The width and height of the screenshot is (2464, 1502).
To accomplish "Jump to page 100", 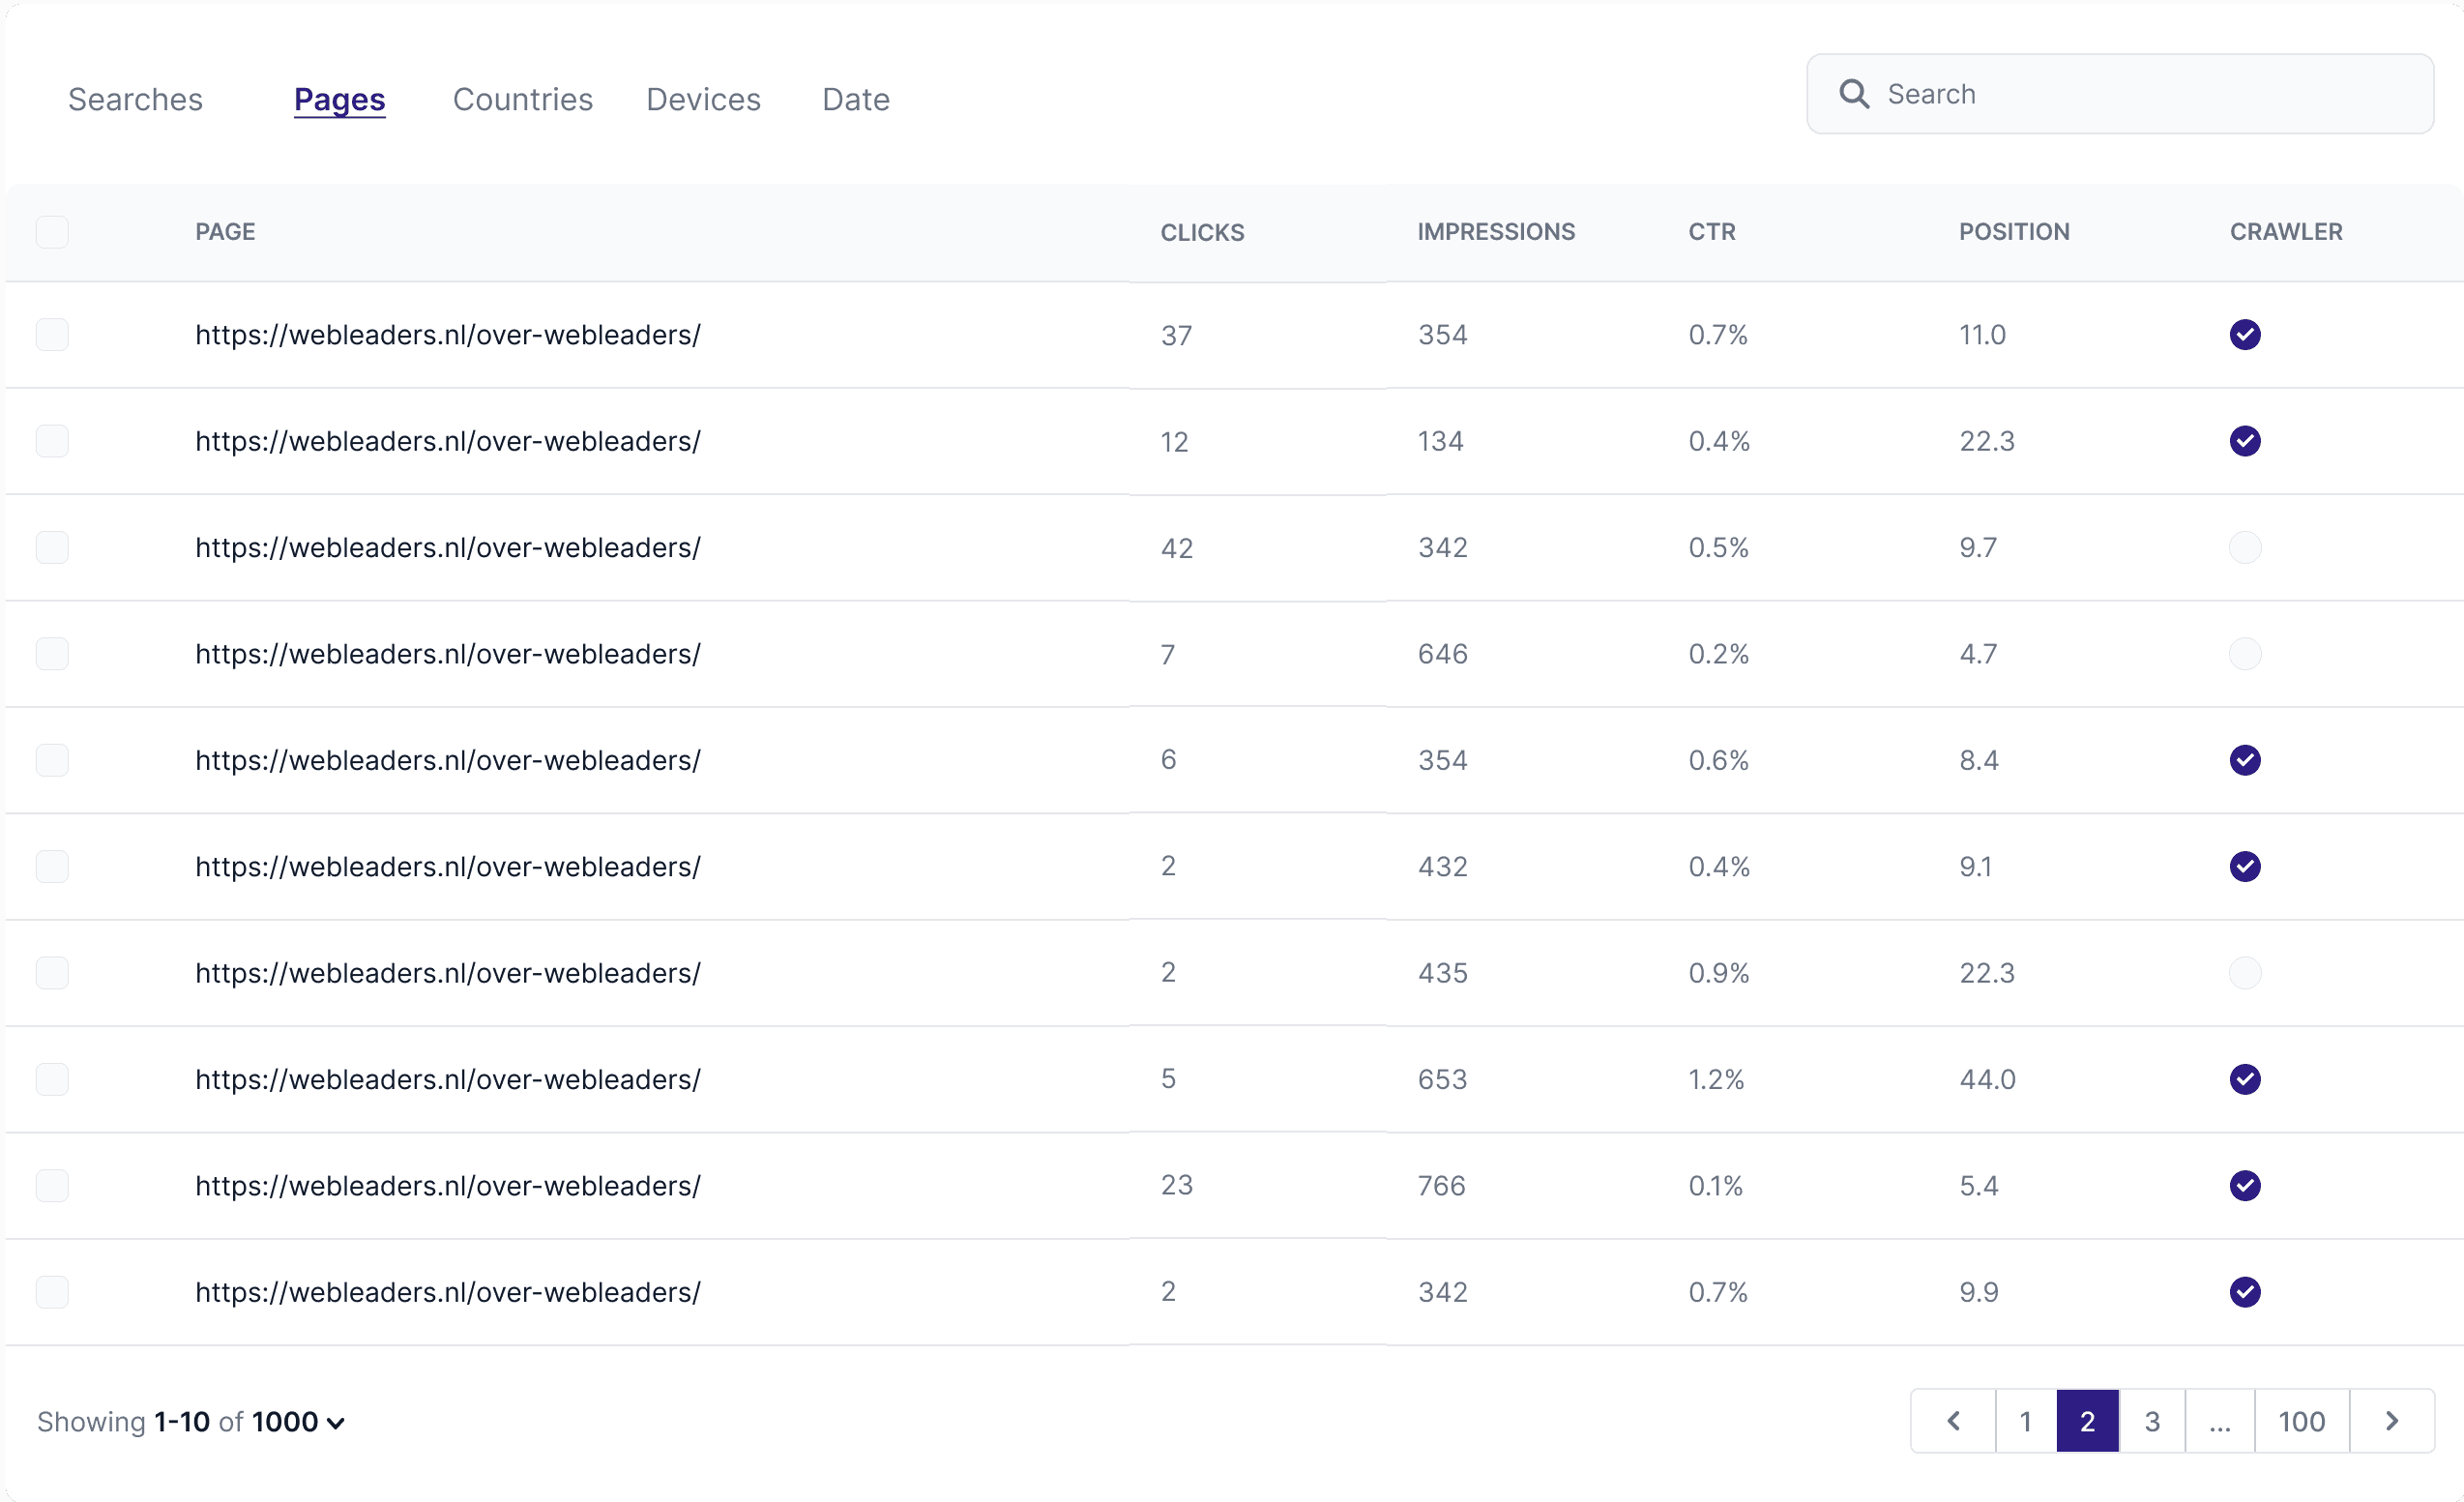I will point(2301,1421).
